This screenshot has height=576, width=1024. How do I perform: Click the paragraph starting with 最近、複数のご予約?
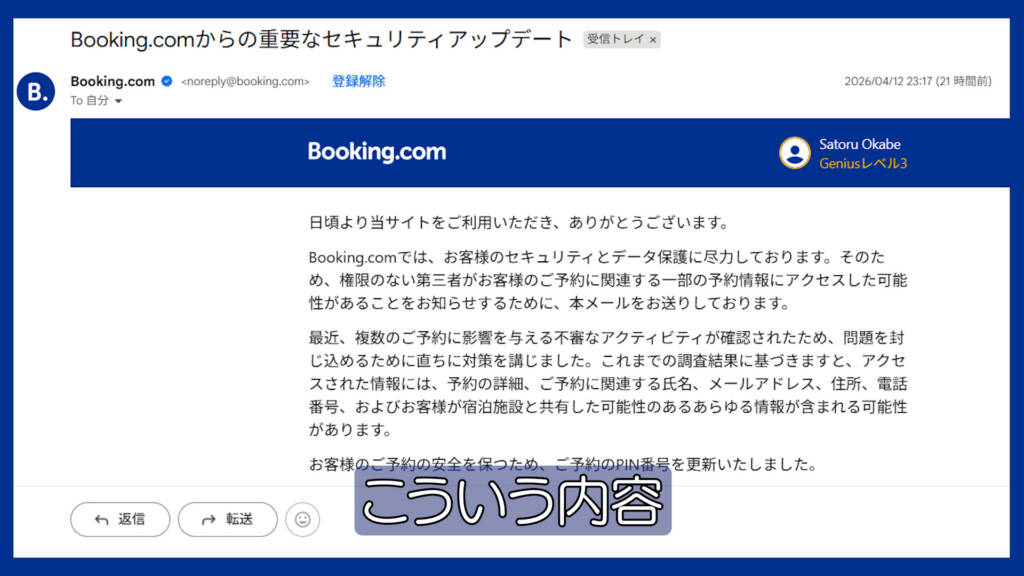point(607,383)
